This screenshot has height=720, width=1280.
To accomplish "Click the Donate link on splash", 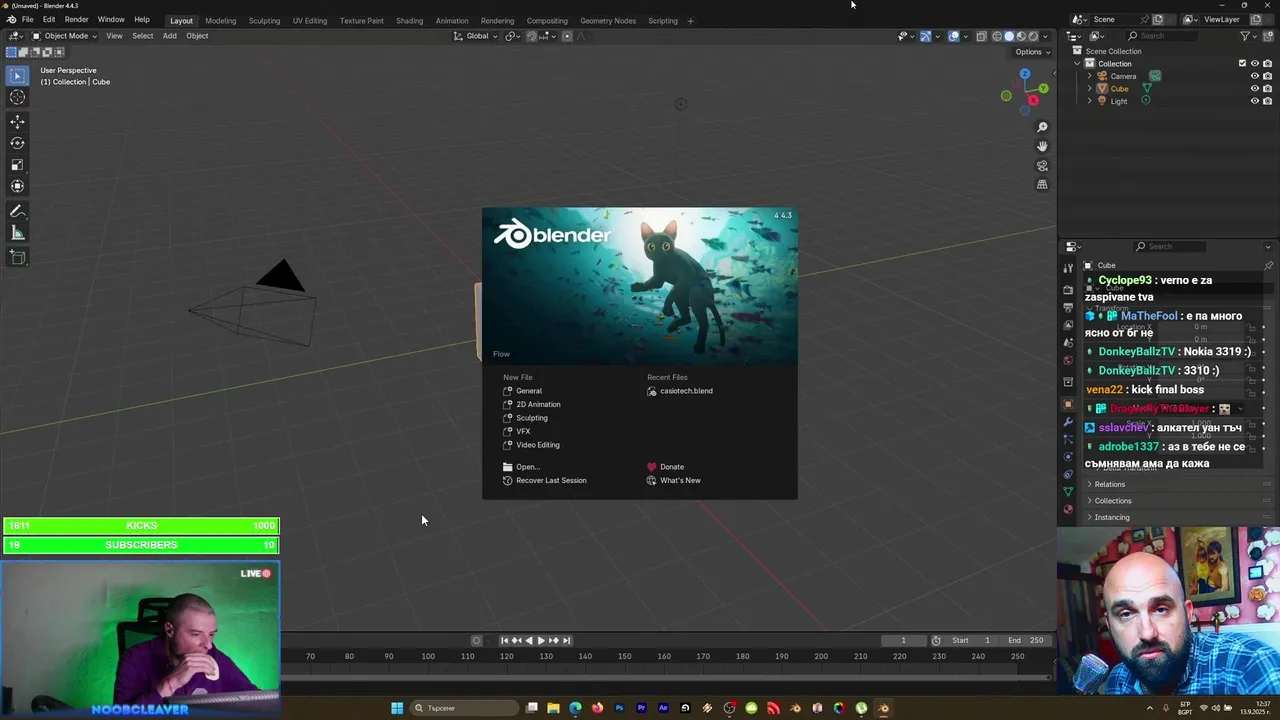I will click(672, 467).
